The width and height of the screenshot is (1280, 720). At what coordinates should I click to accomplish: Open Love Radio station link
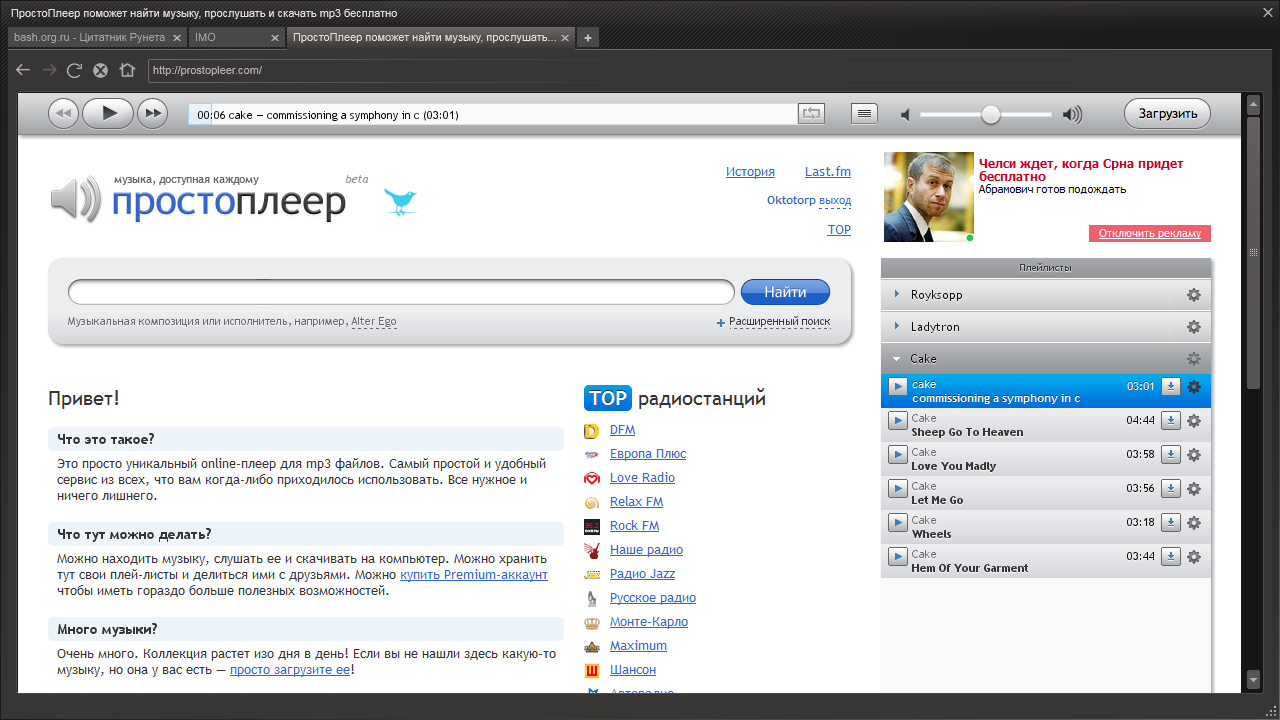coord(642,478)
